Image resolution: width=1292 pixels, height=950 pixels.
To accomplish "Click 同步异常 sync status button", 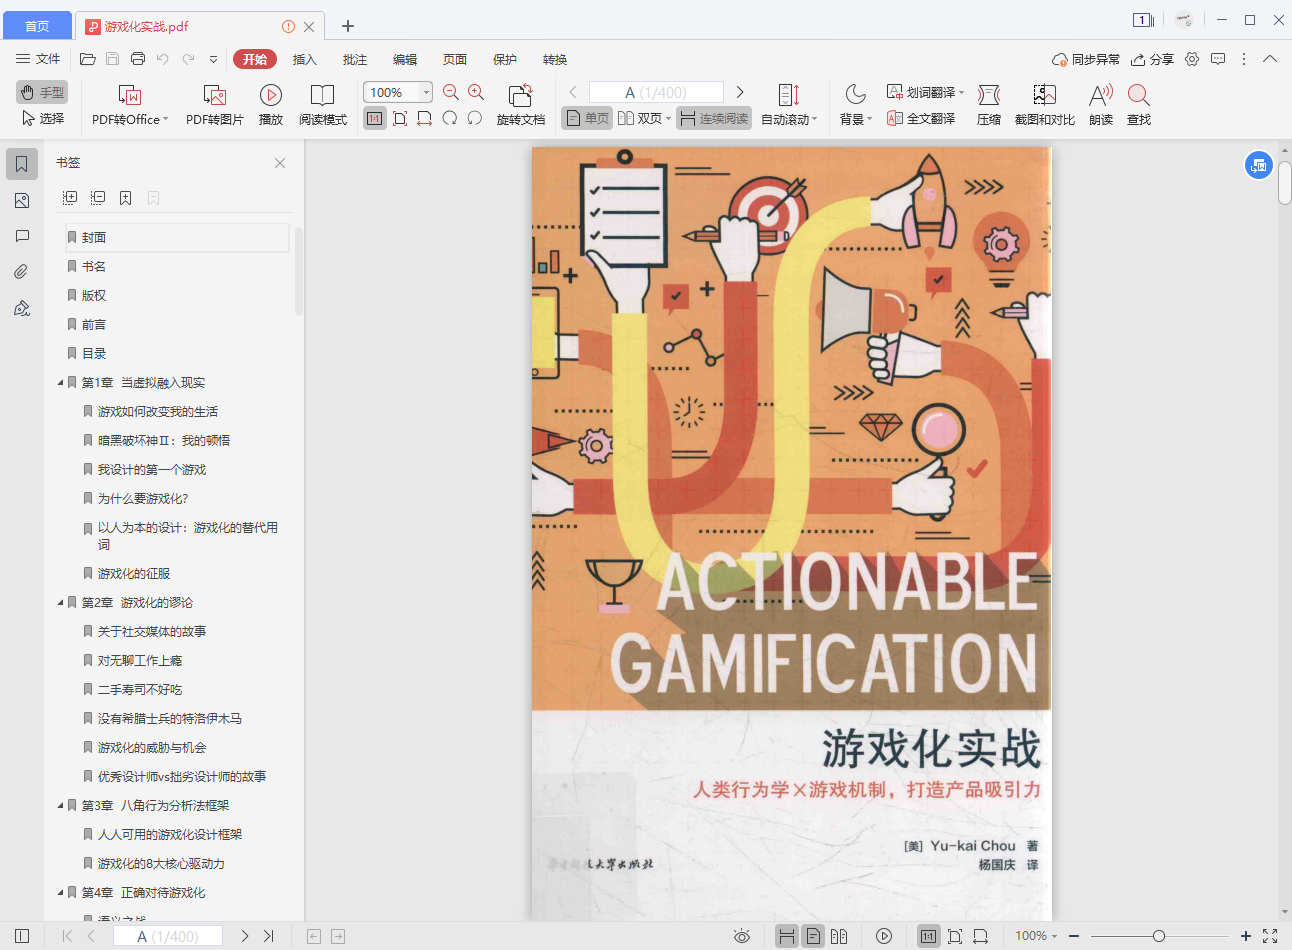I will pyautogui.click(x=1086, y=59).
